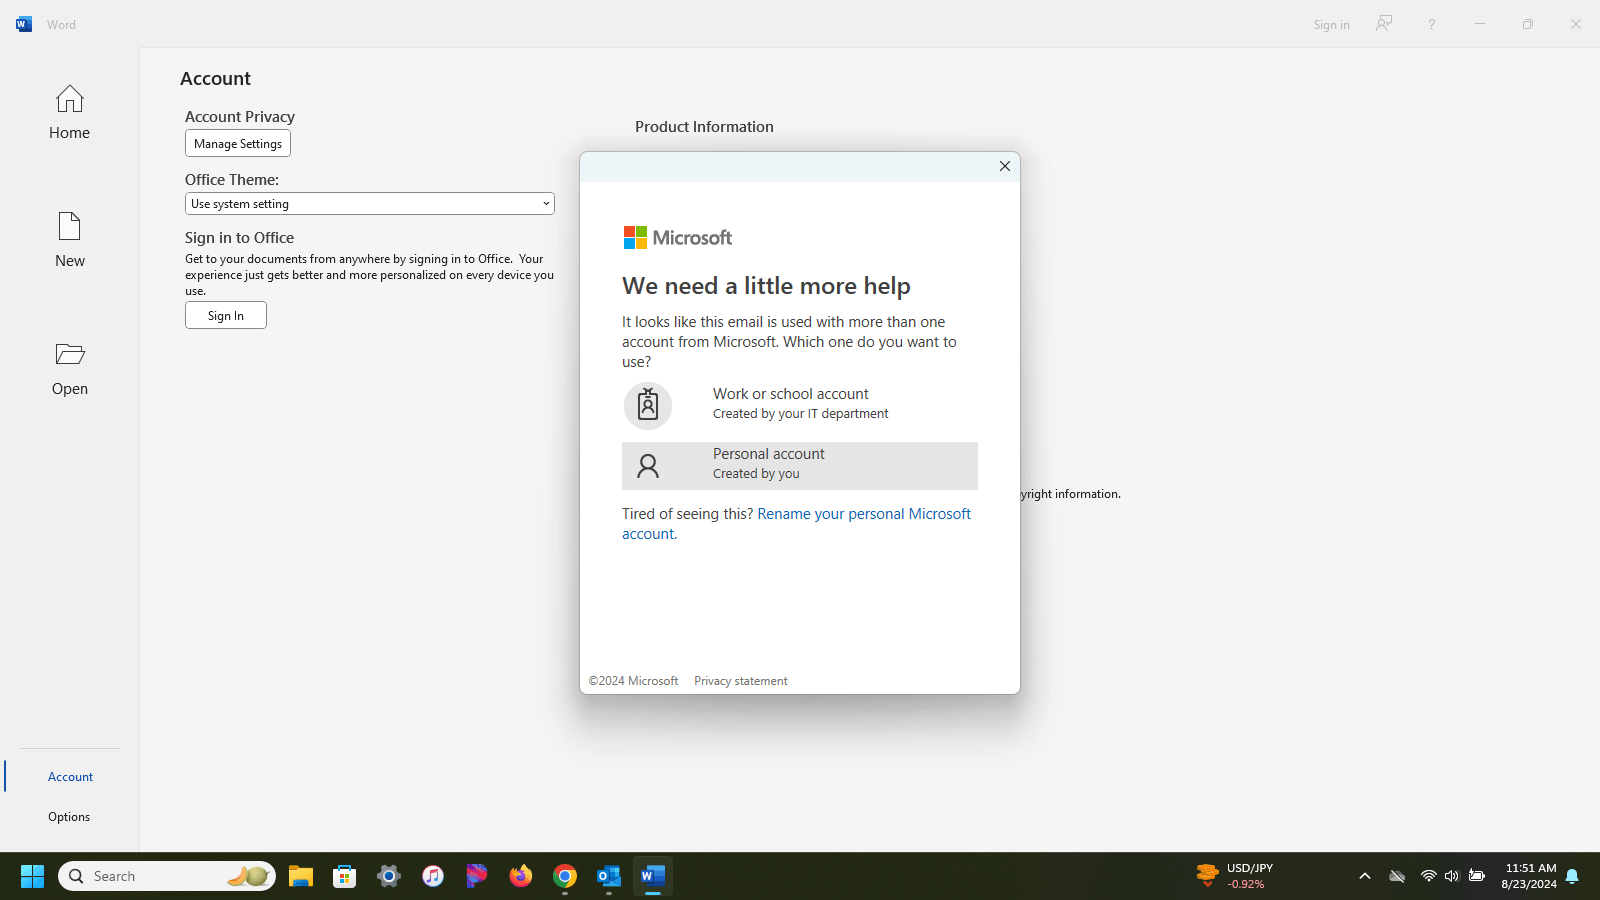The image size is (1600, 900).
Task: Click the Microsoft logo in the dialog
Action: [x=677, y=237]
